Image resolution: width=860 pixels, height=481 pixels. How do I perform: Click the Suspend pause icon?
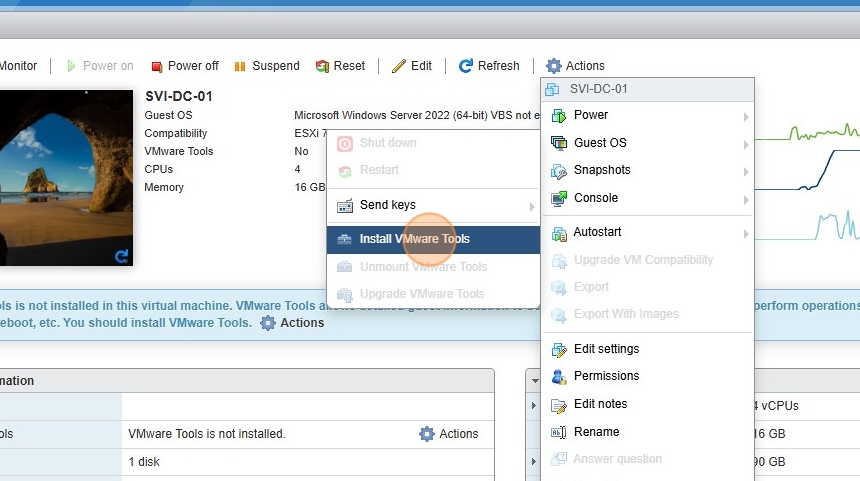[240, 66]
